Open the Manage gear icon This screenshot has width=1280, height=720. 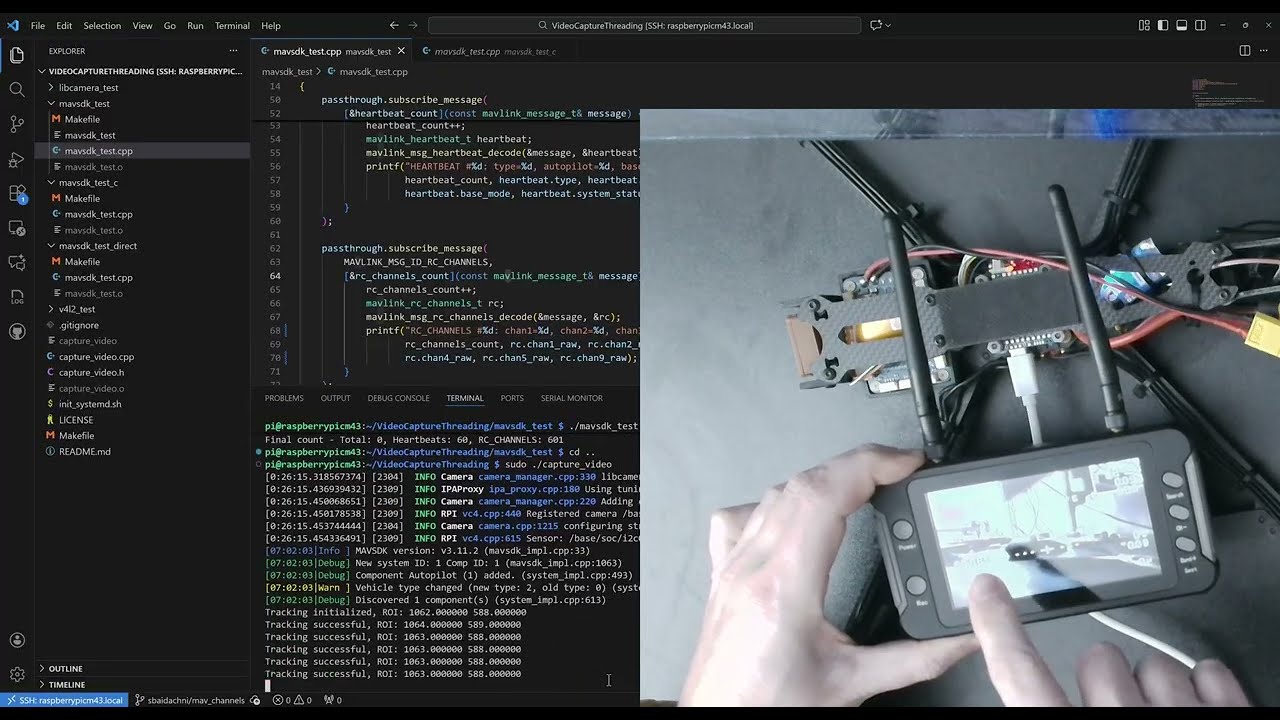[17, 674]
